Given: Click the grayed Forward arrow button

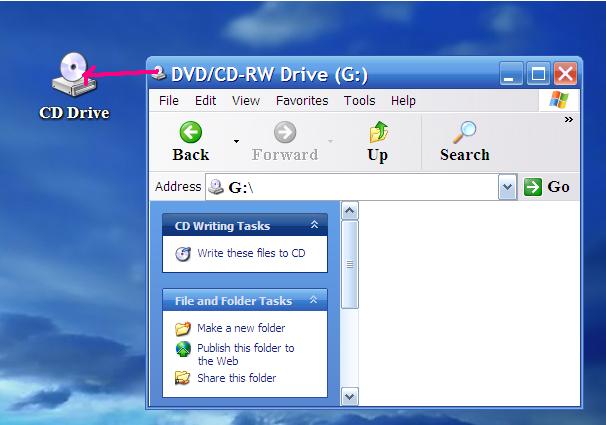Looking at the screenshot, I should 285,141.
